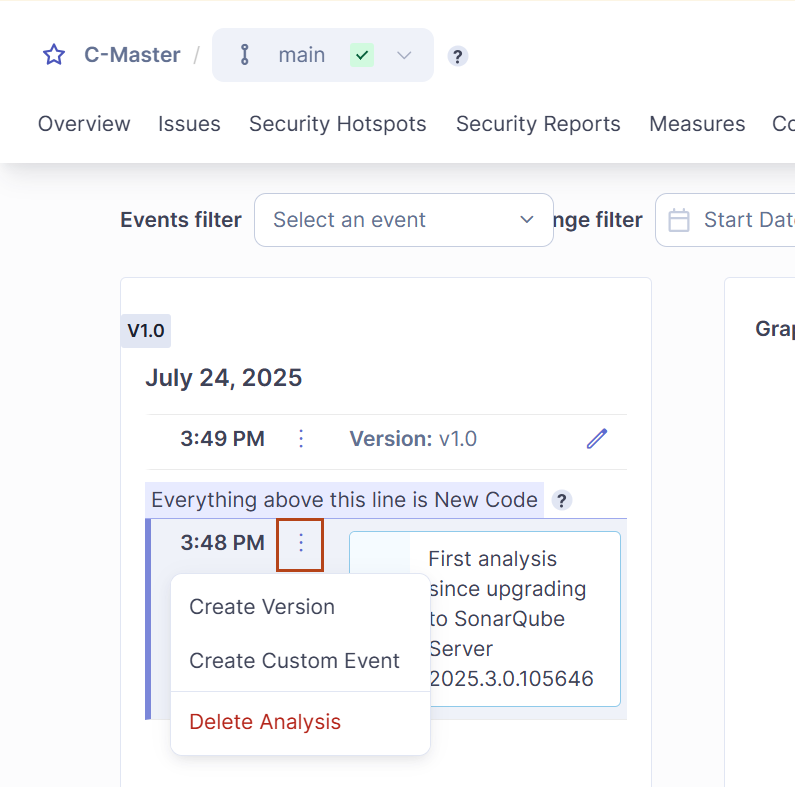Open the Security Hotspots tab
The width and height of the screenshot is (795, 787).
pos(337,124)
